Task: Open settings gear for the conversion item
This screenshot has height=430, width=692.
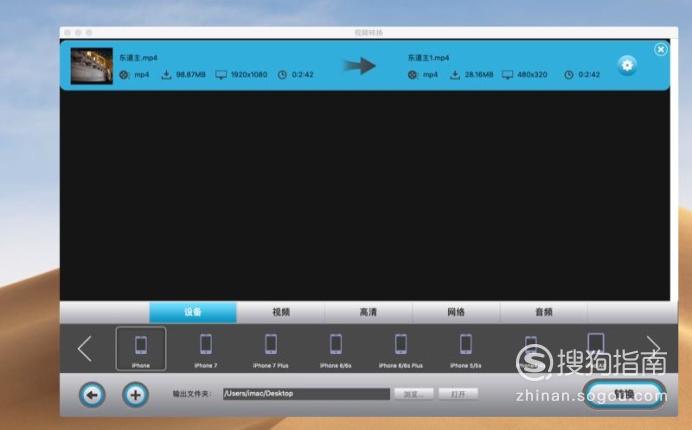Action: 627,65
